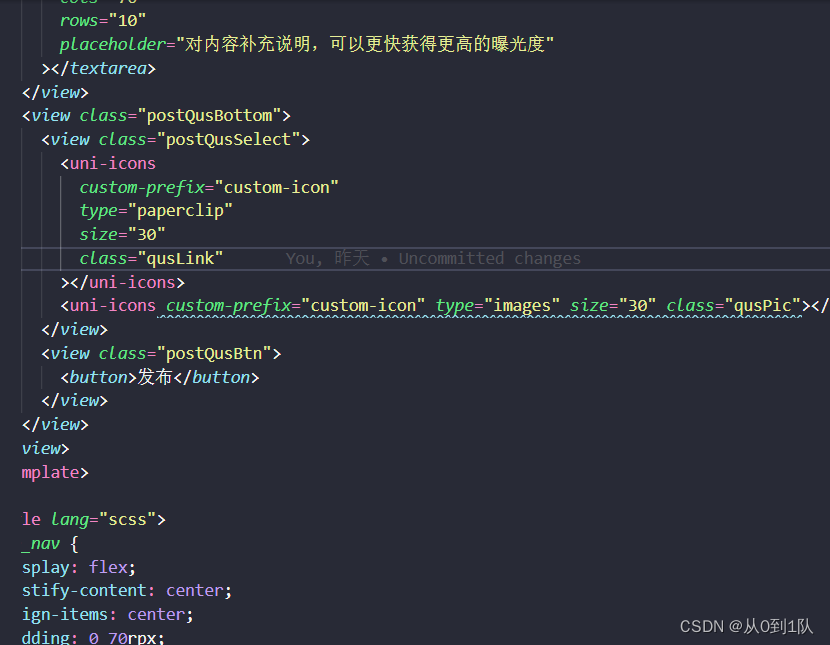Click the "_nav {" selector line
The height and width of the screenshot is (645, 830).
(50, 543)
